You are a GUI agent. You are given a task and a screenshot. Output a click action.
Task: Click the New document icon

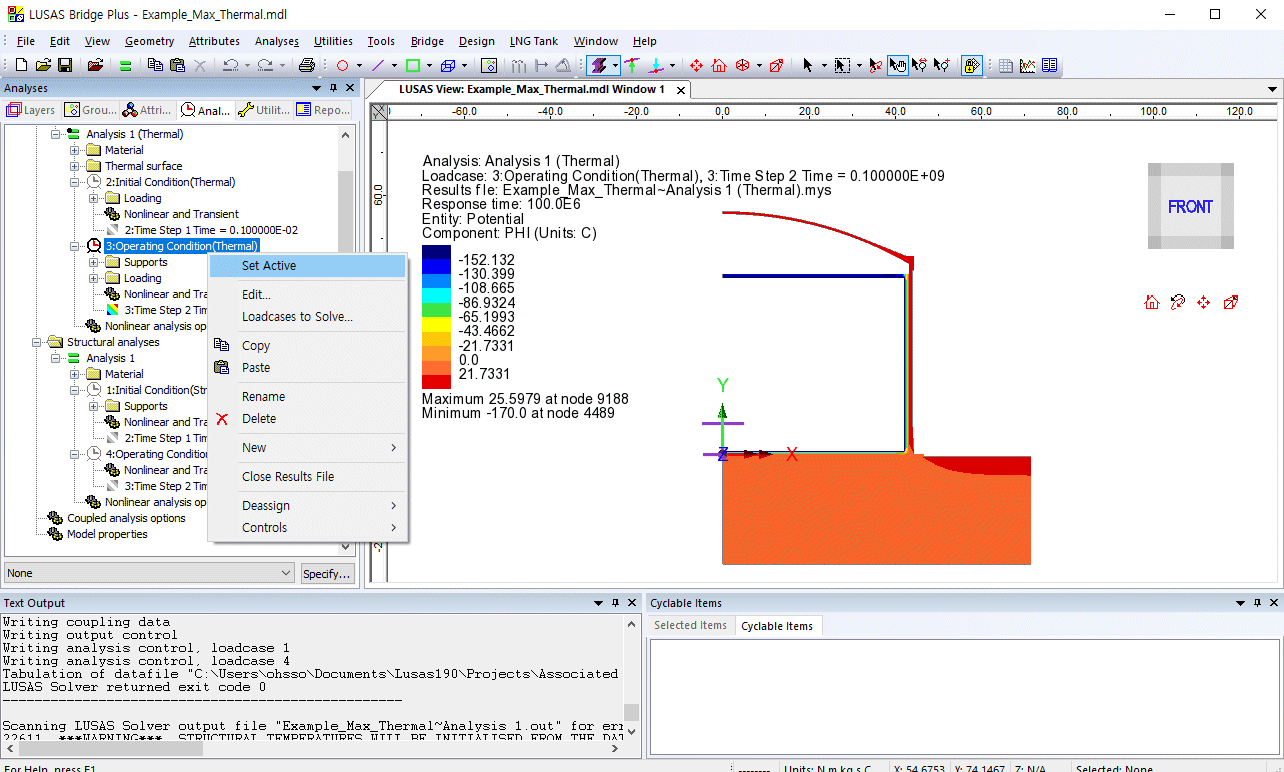[21, 65]
